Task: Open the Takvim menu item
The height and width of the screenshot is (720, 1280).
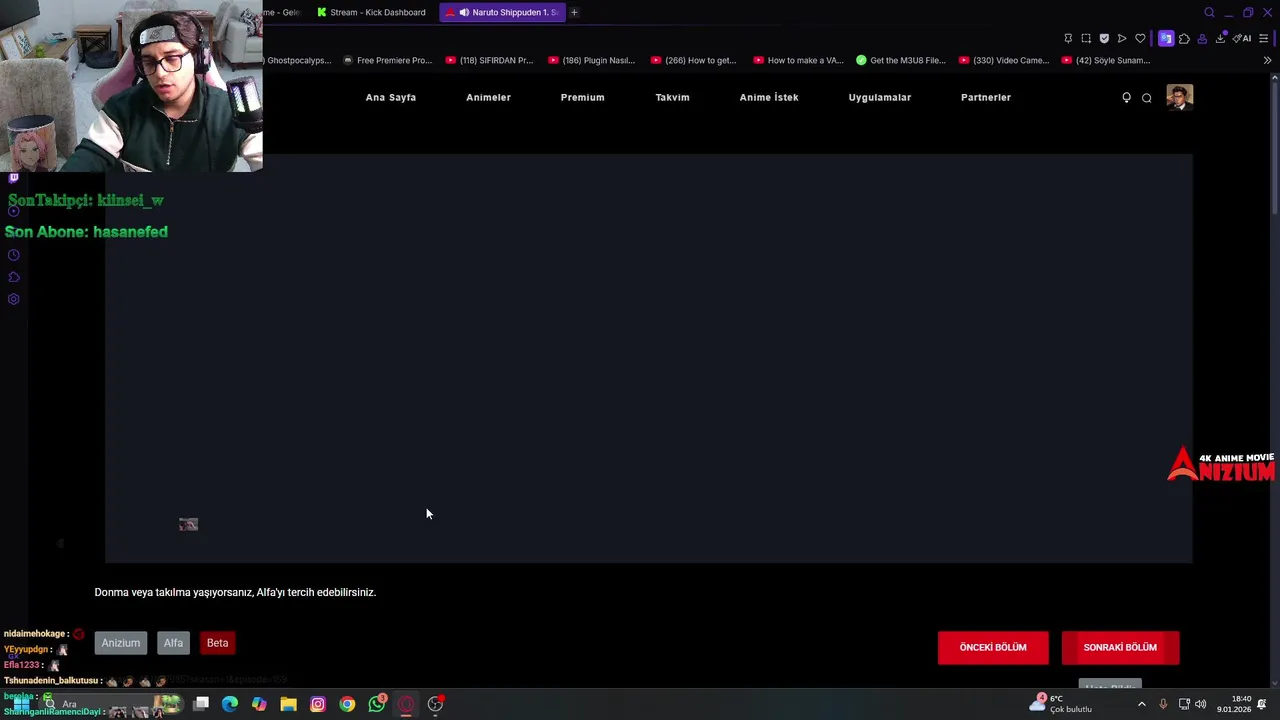Action: click(672, 97)
